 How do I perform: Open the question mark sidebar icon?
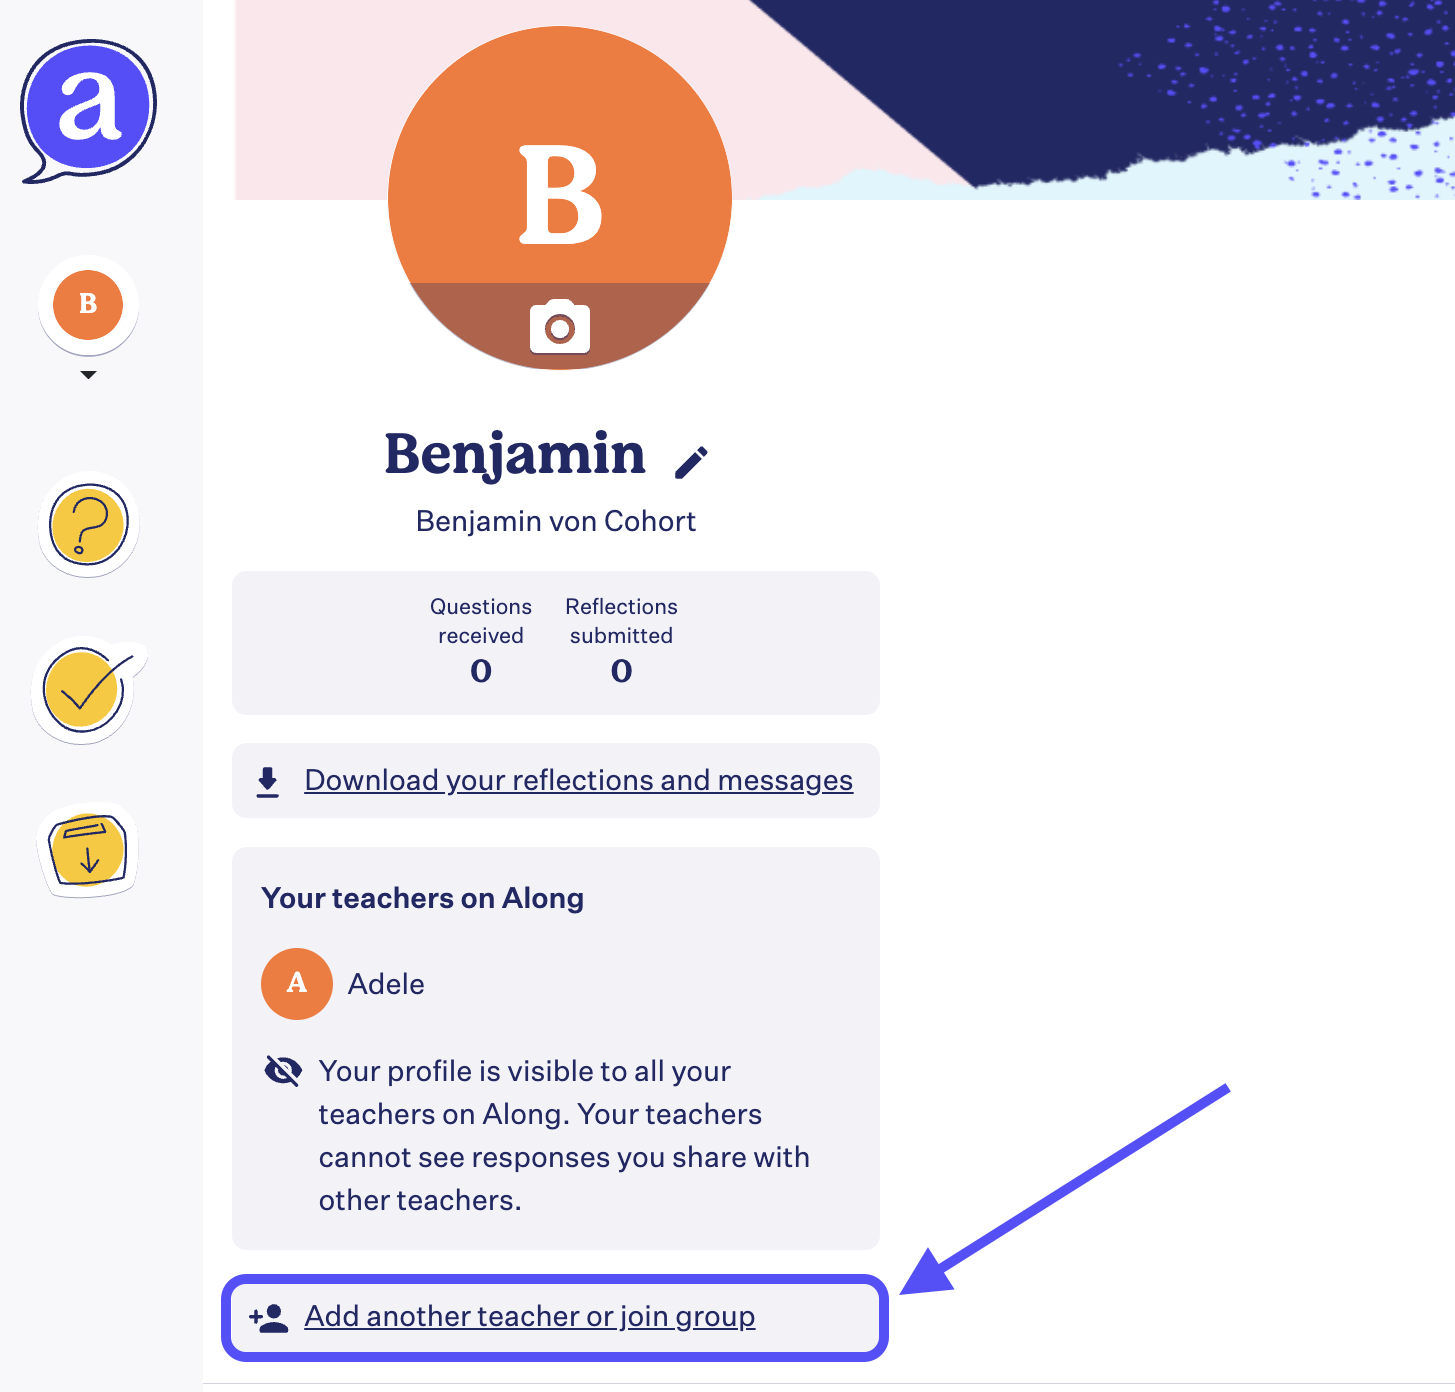[x=88, y=524]
